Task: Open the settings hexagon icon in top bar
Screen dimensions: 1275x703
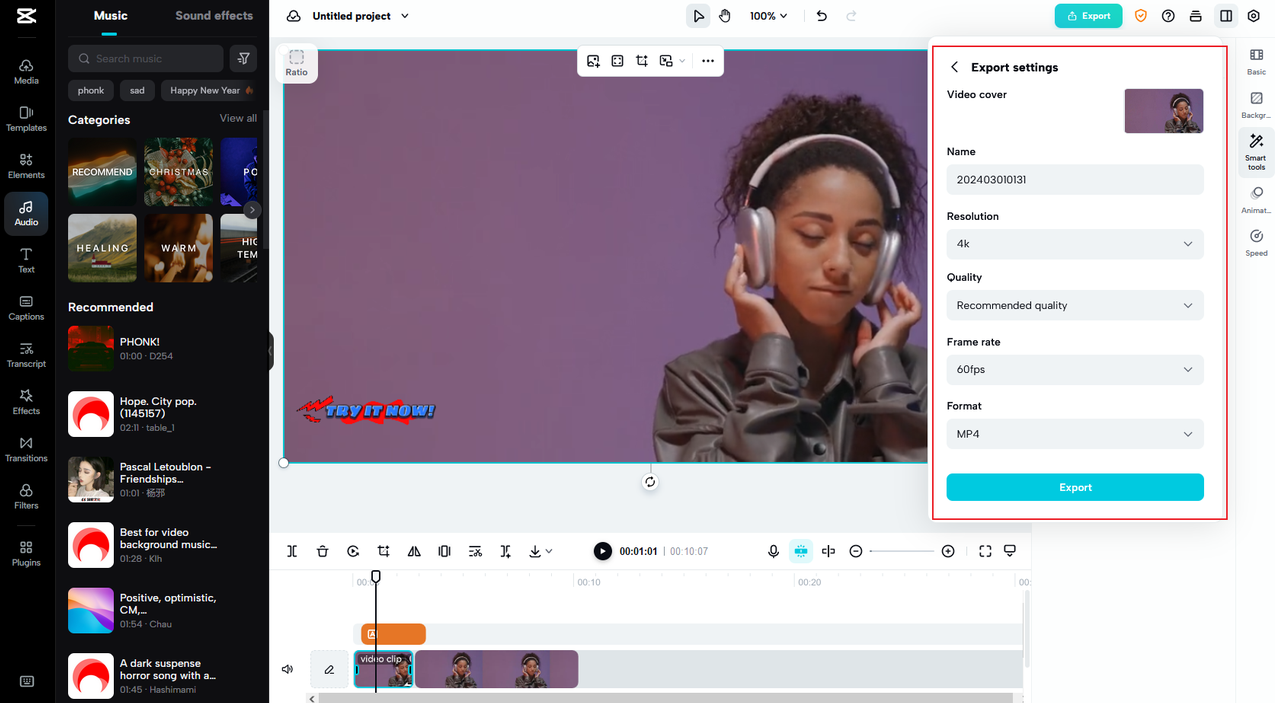Action: coord(1254,16)
